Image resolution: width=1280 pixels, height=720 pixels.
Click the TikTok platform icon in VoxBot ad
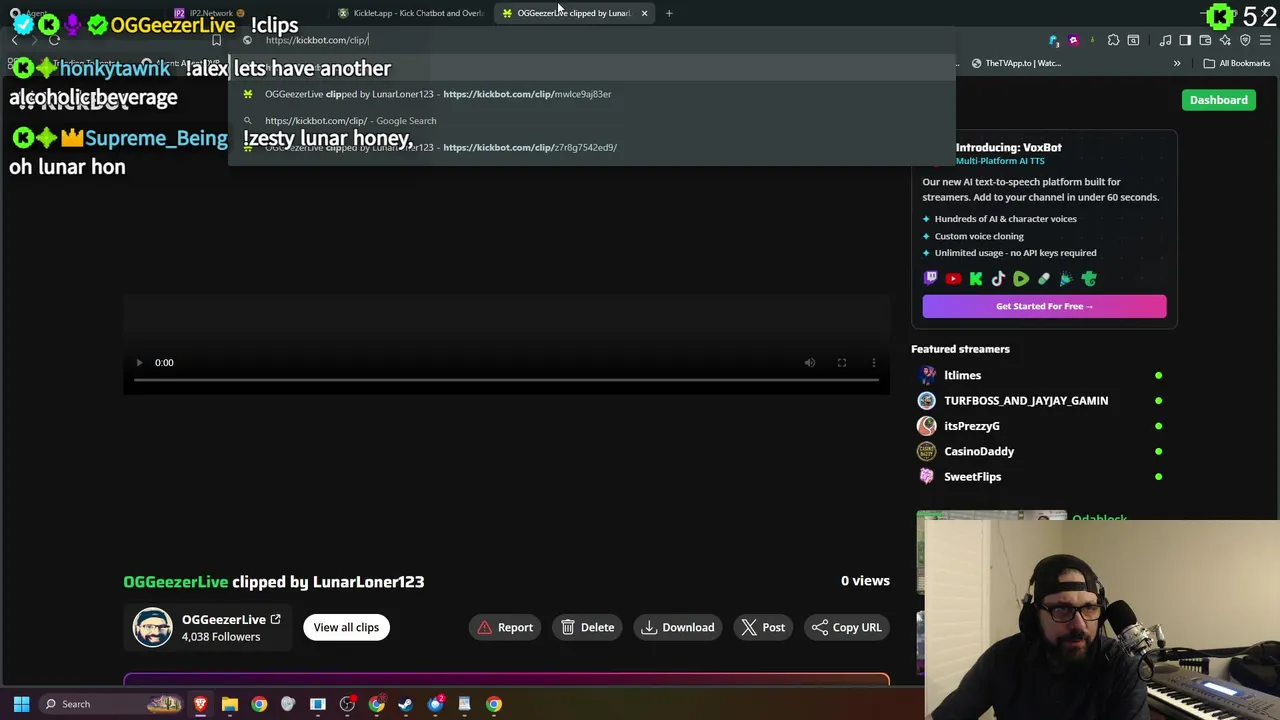pos(998,279)
